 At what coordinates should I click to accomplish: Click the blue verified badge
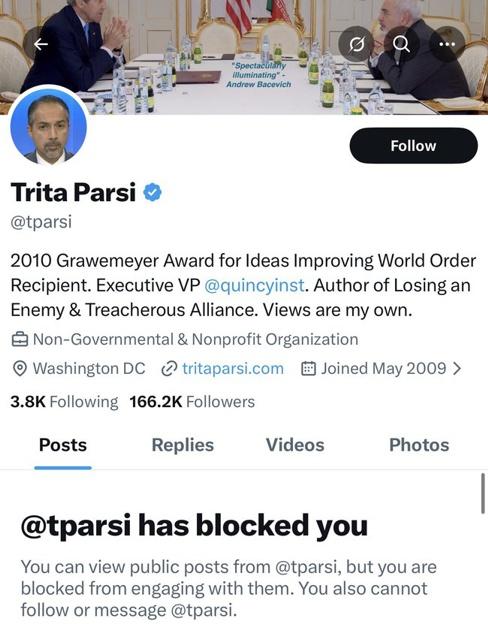153,192
